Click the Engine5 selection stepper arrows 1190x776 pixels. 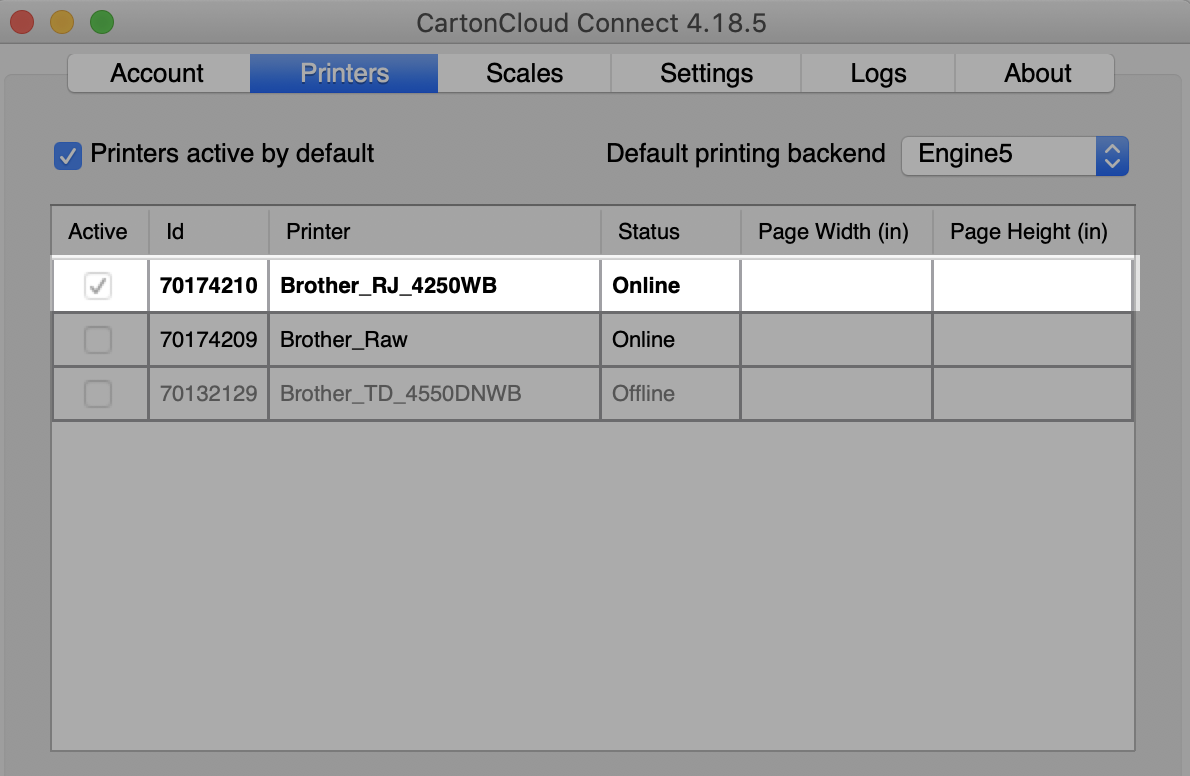coord(1112,156)
